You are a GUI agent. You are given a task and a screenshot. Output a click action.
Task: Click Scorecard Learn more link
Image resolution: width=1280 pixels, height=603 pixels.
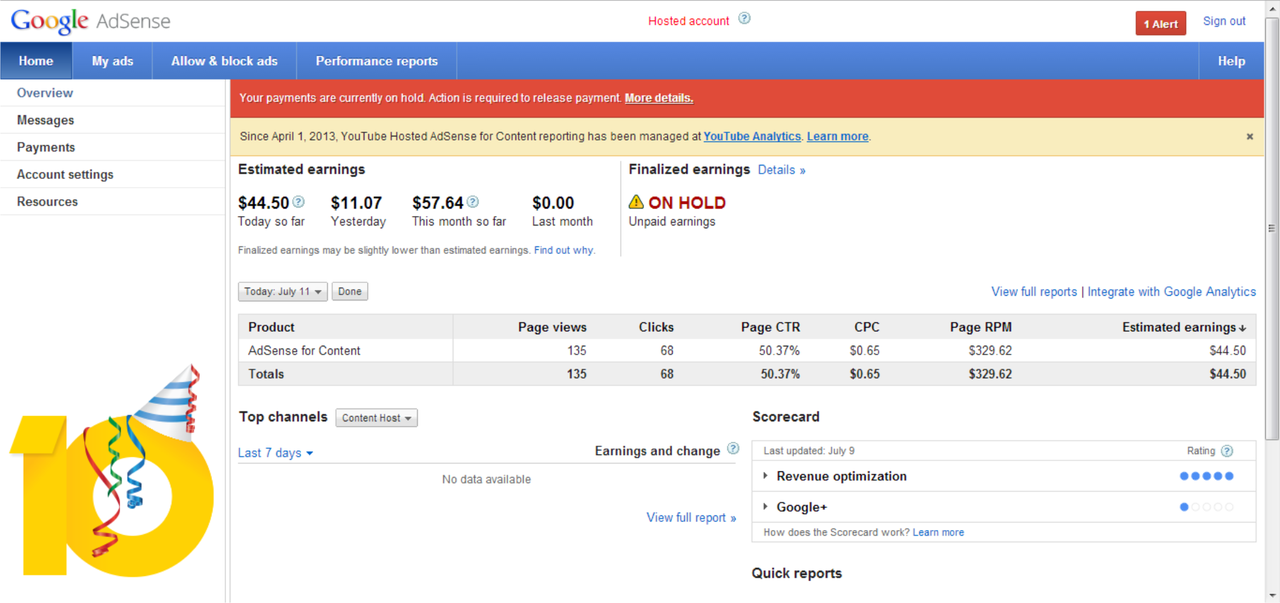(x=938, y=532)
